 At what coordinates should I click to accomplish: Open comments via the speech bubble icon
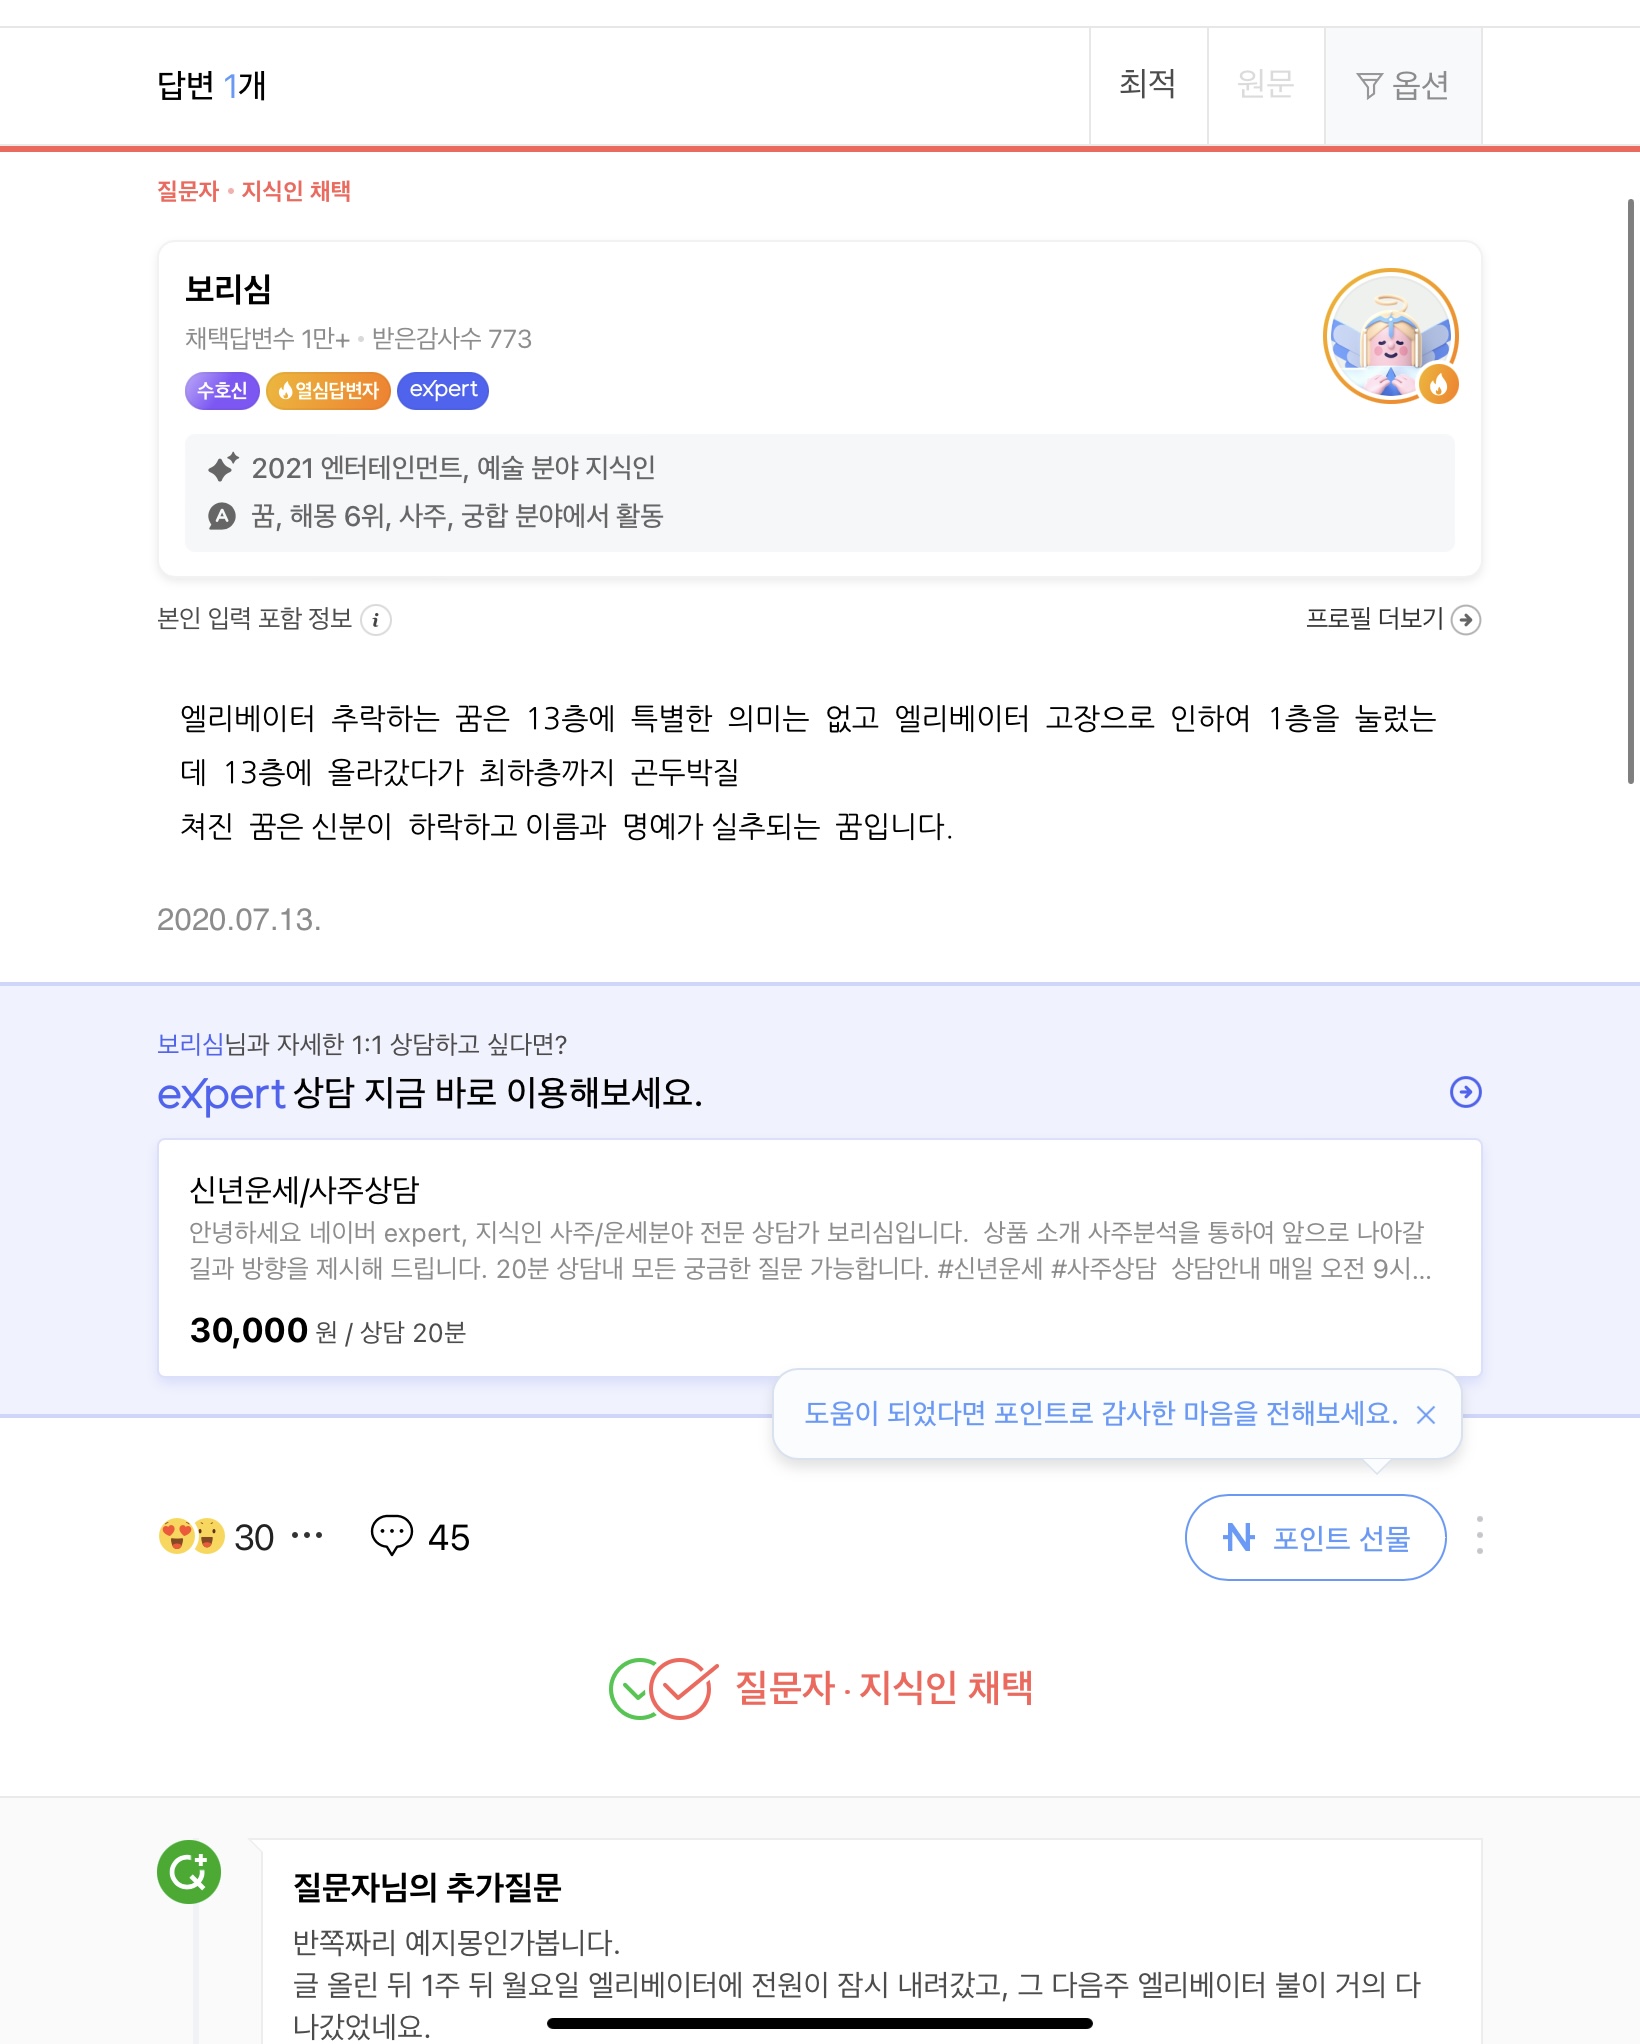pos(391,1535)
